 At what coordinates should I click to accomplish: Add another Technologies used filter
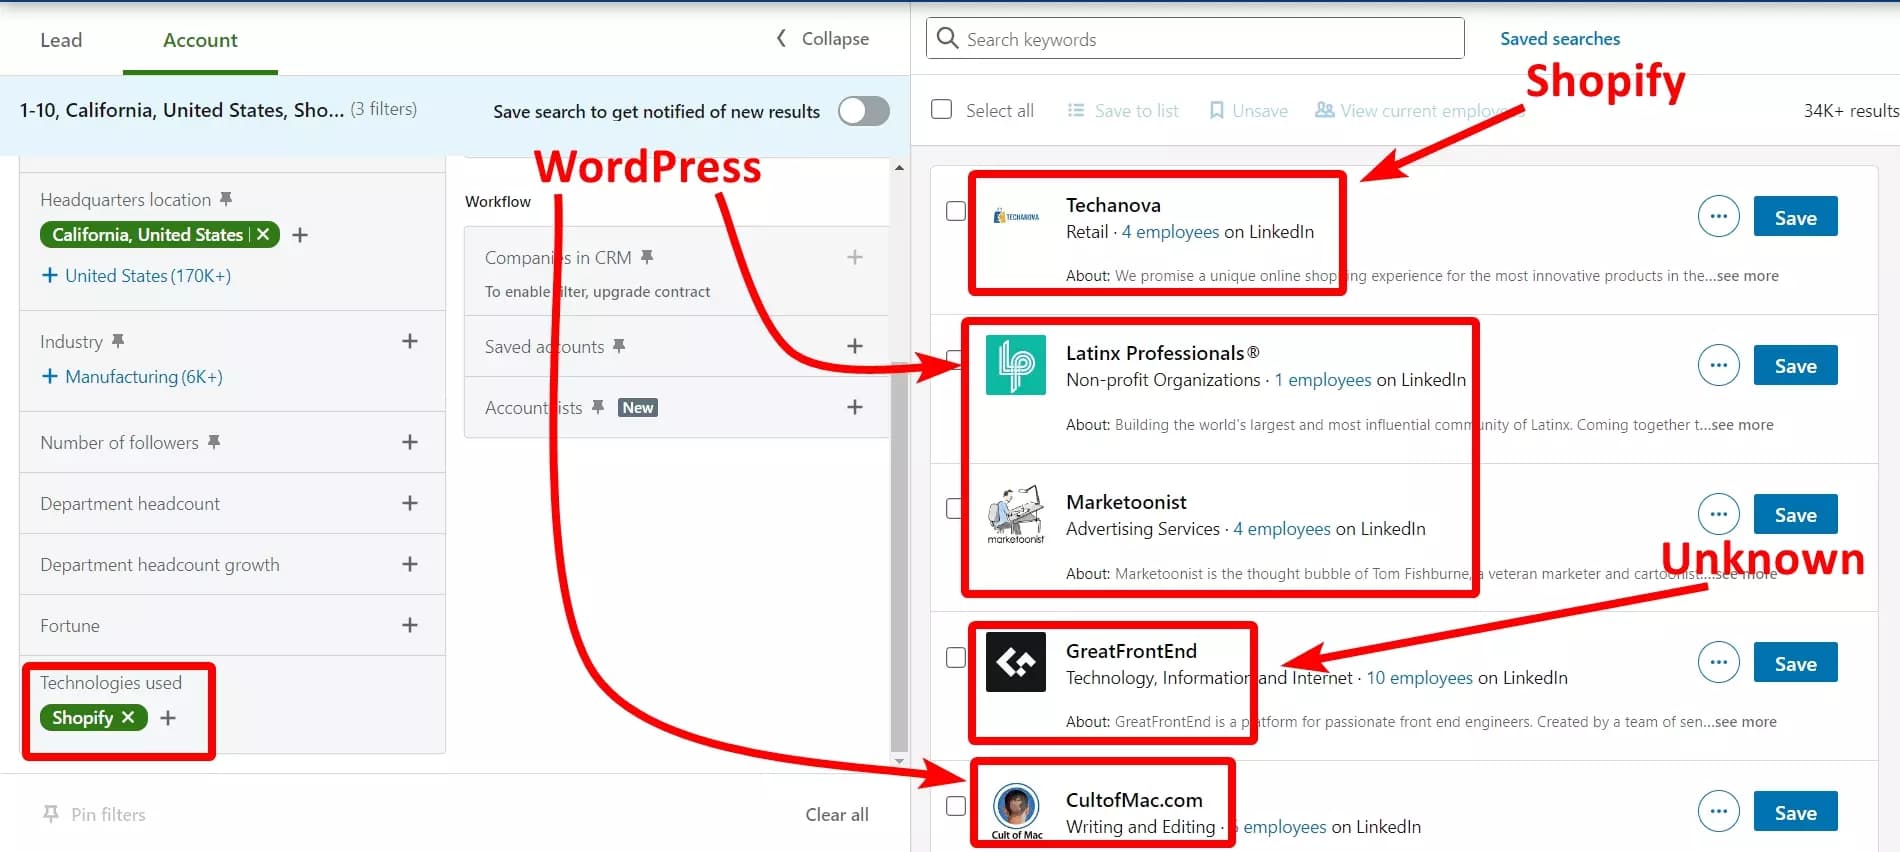coord(168,718)
